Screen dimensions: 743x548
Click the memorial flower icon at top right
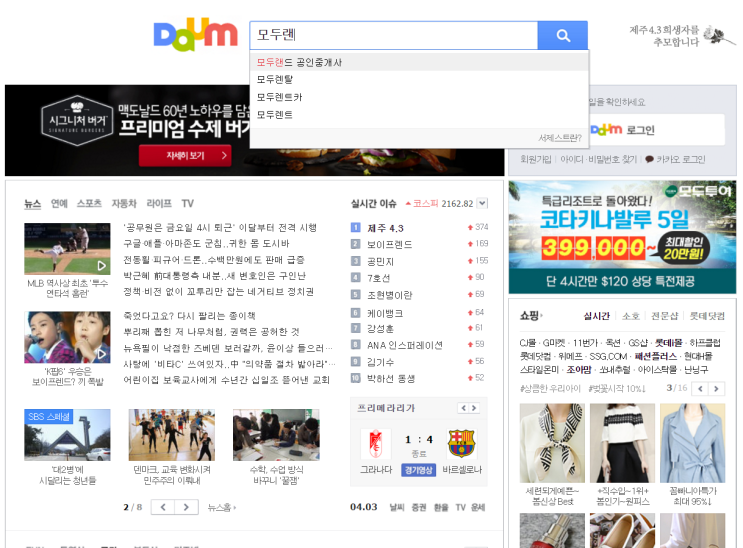[719, 35]
